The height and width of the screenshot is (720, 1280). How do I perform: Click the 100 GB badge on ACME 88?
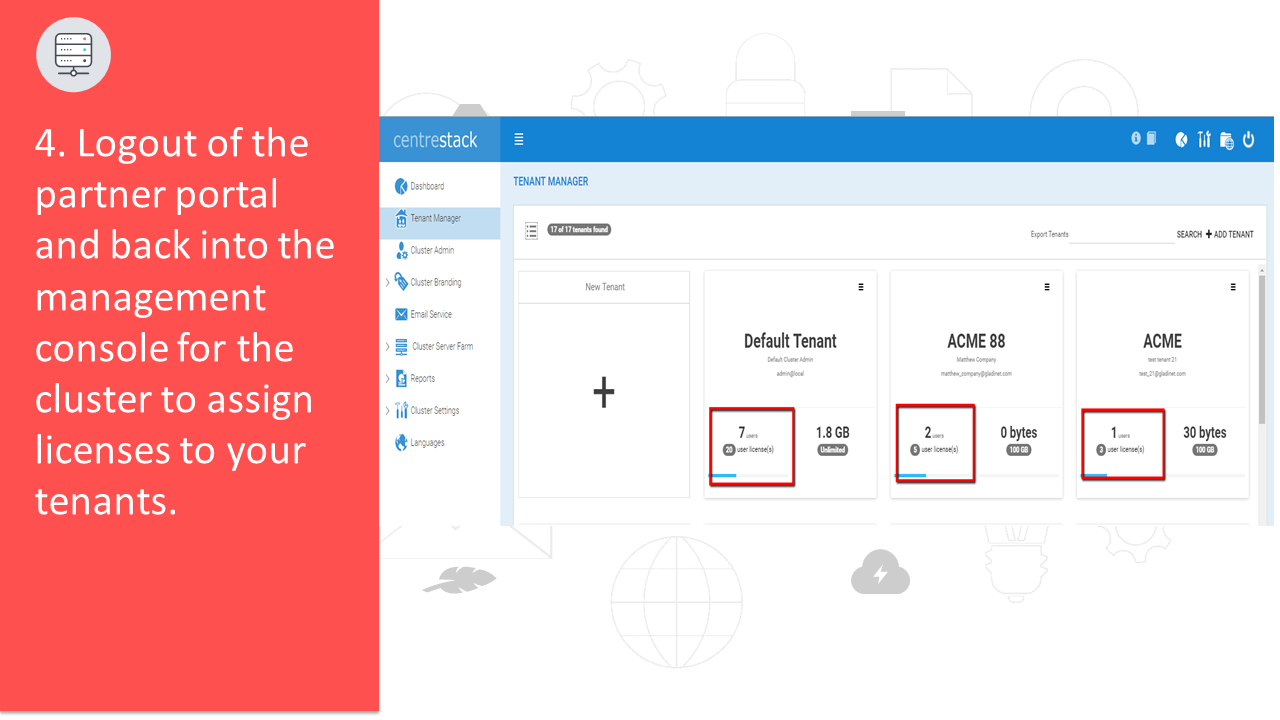pos(1019,450)
